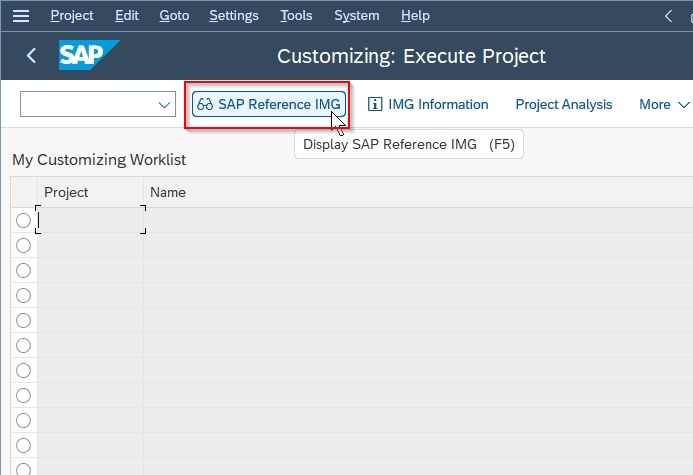Open the hamburger menu icon
This screenshot has height=475, width=693.
coord(21,16)
